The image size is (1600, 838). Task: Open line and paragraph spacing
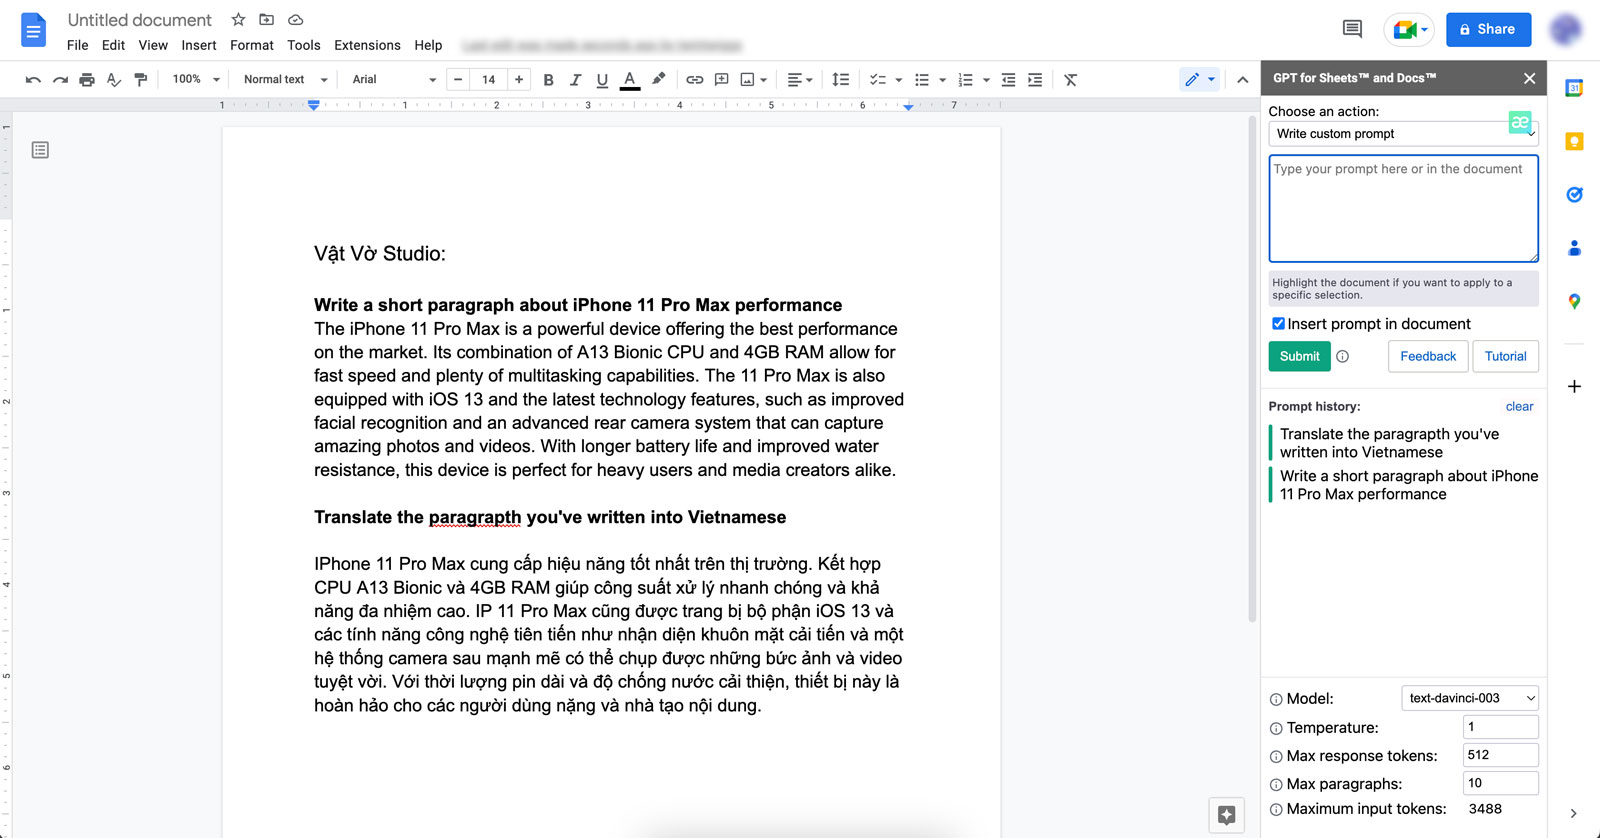pyautogui.click(x=841, y=80)
